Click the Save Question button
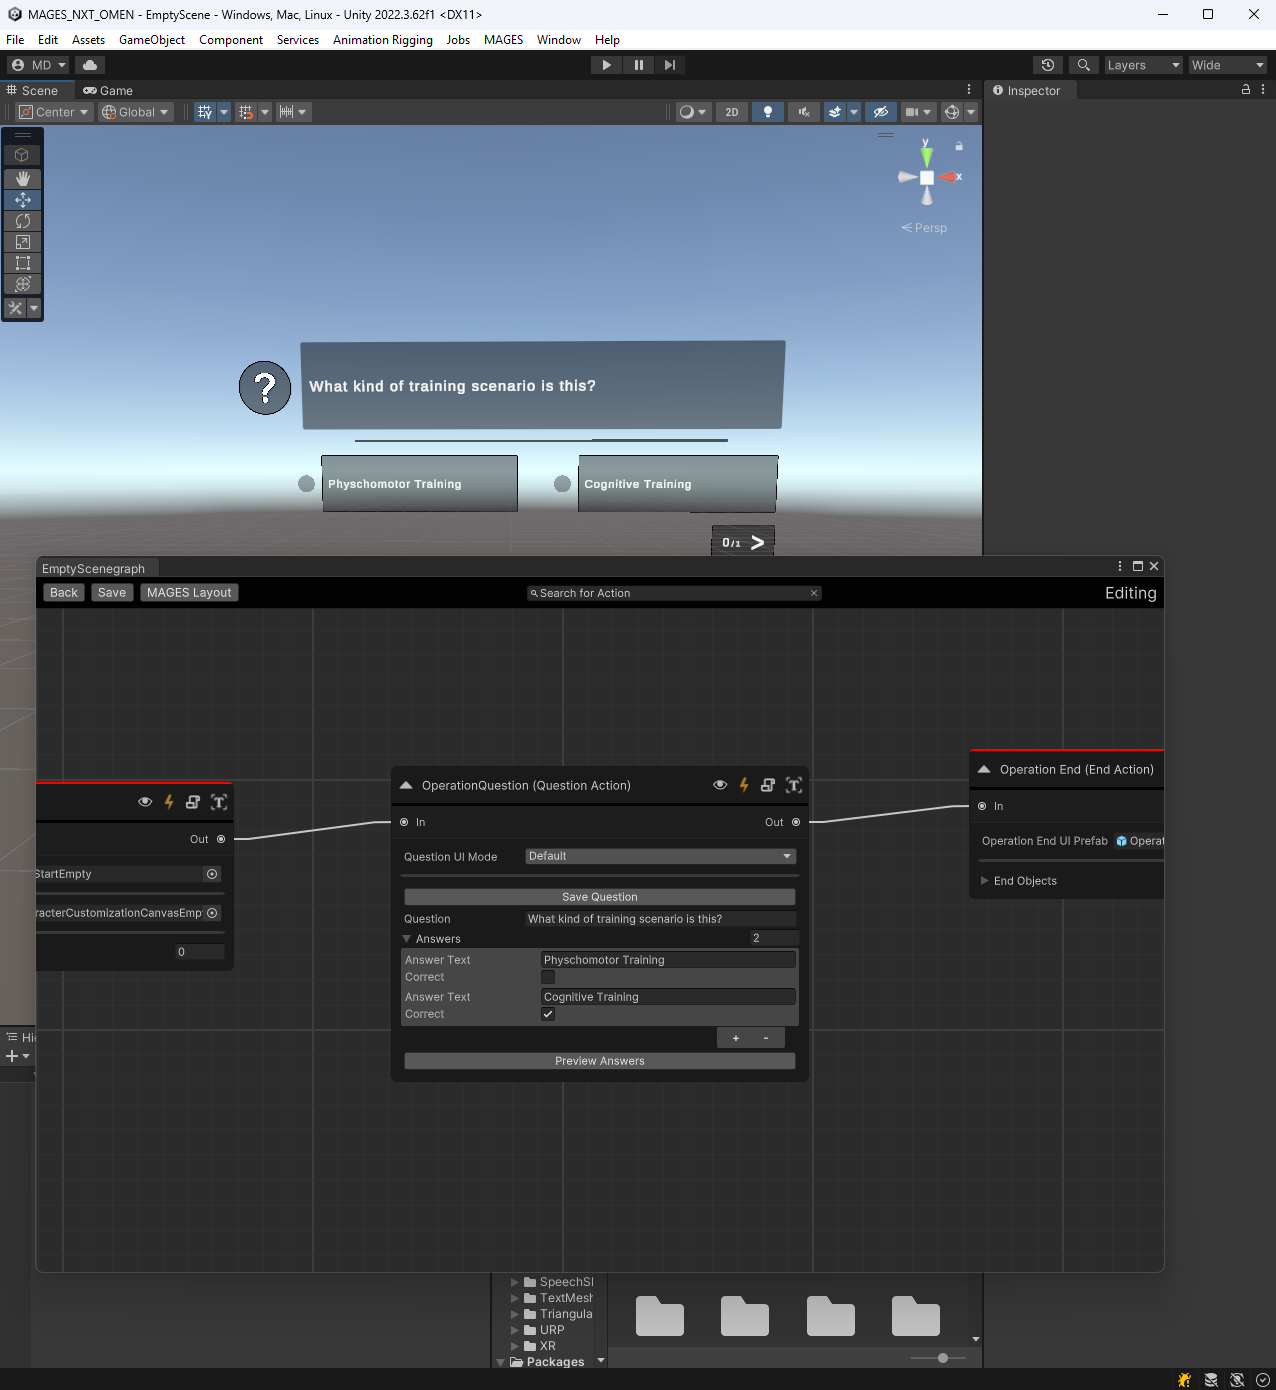Image resolution: width=1276 pixels, height=1390 pixels. (x=599, y=896)
